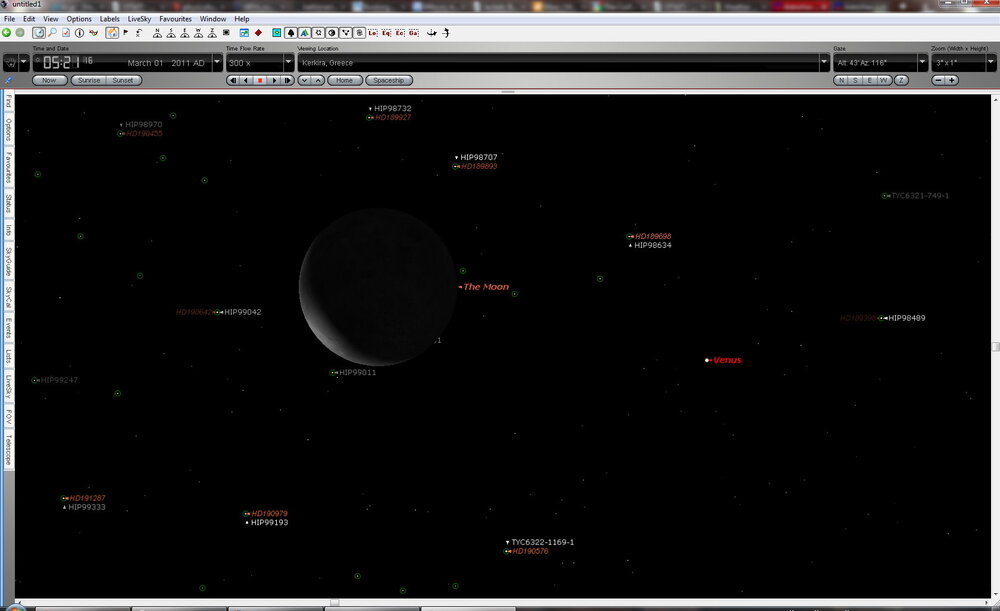
Task: Click the Venus label in the sky
Action: pos(727,360)
